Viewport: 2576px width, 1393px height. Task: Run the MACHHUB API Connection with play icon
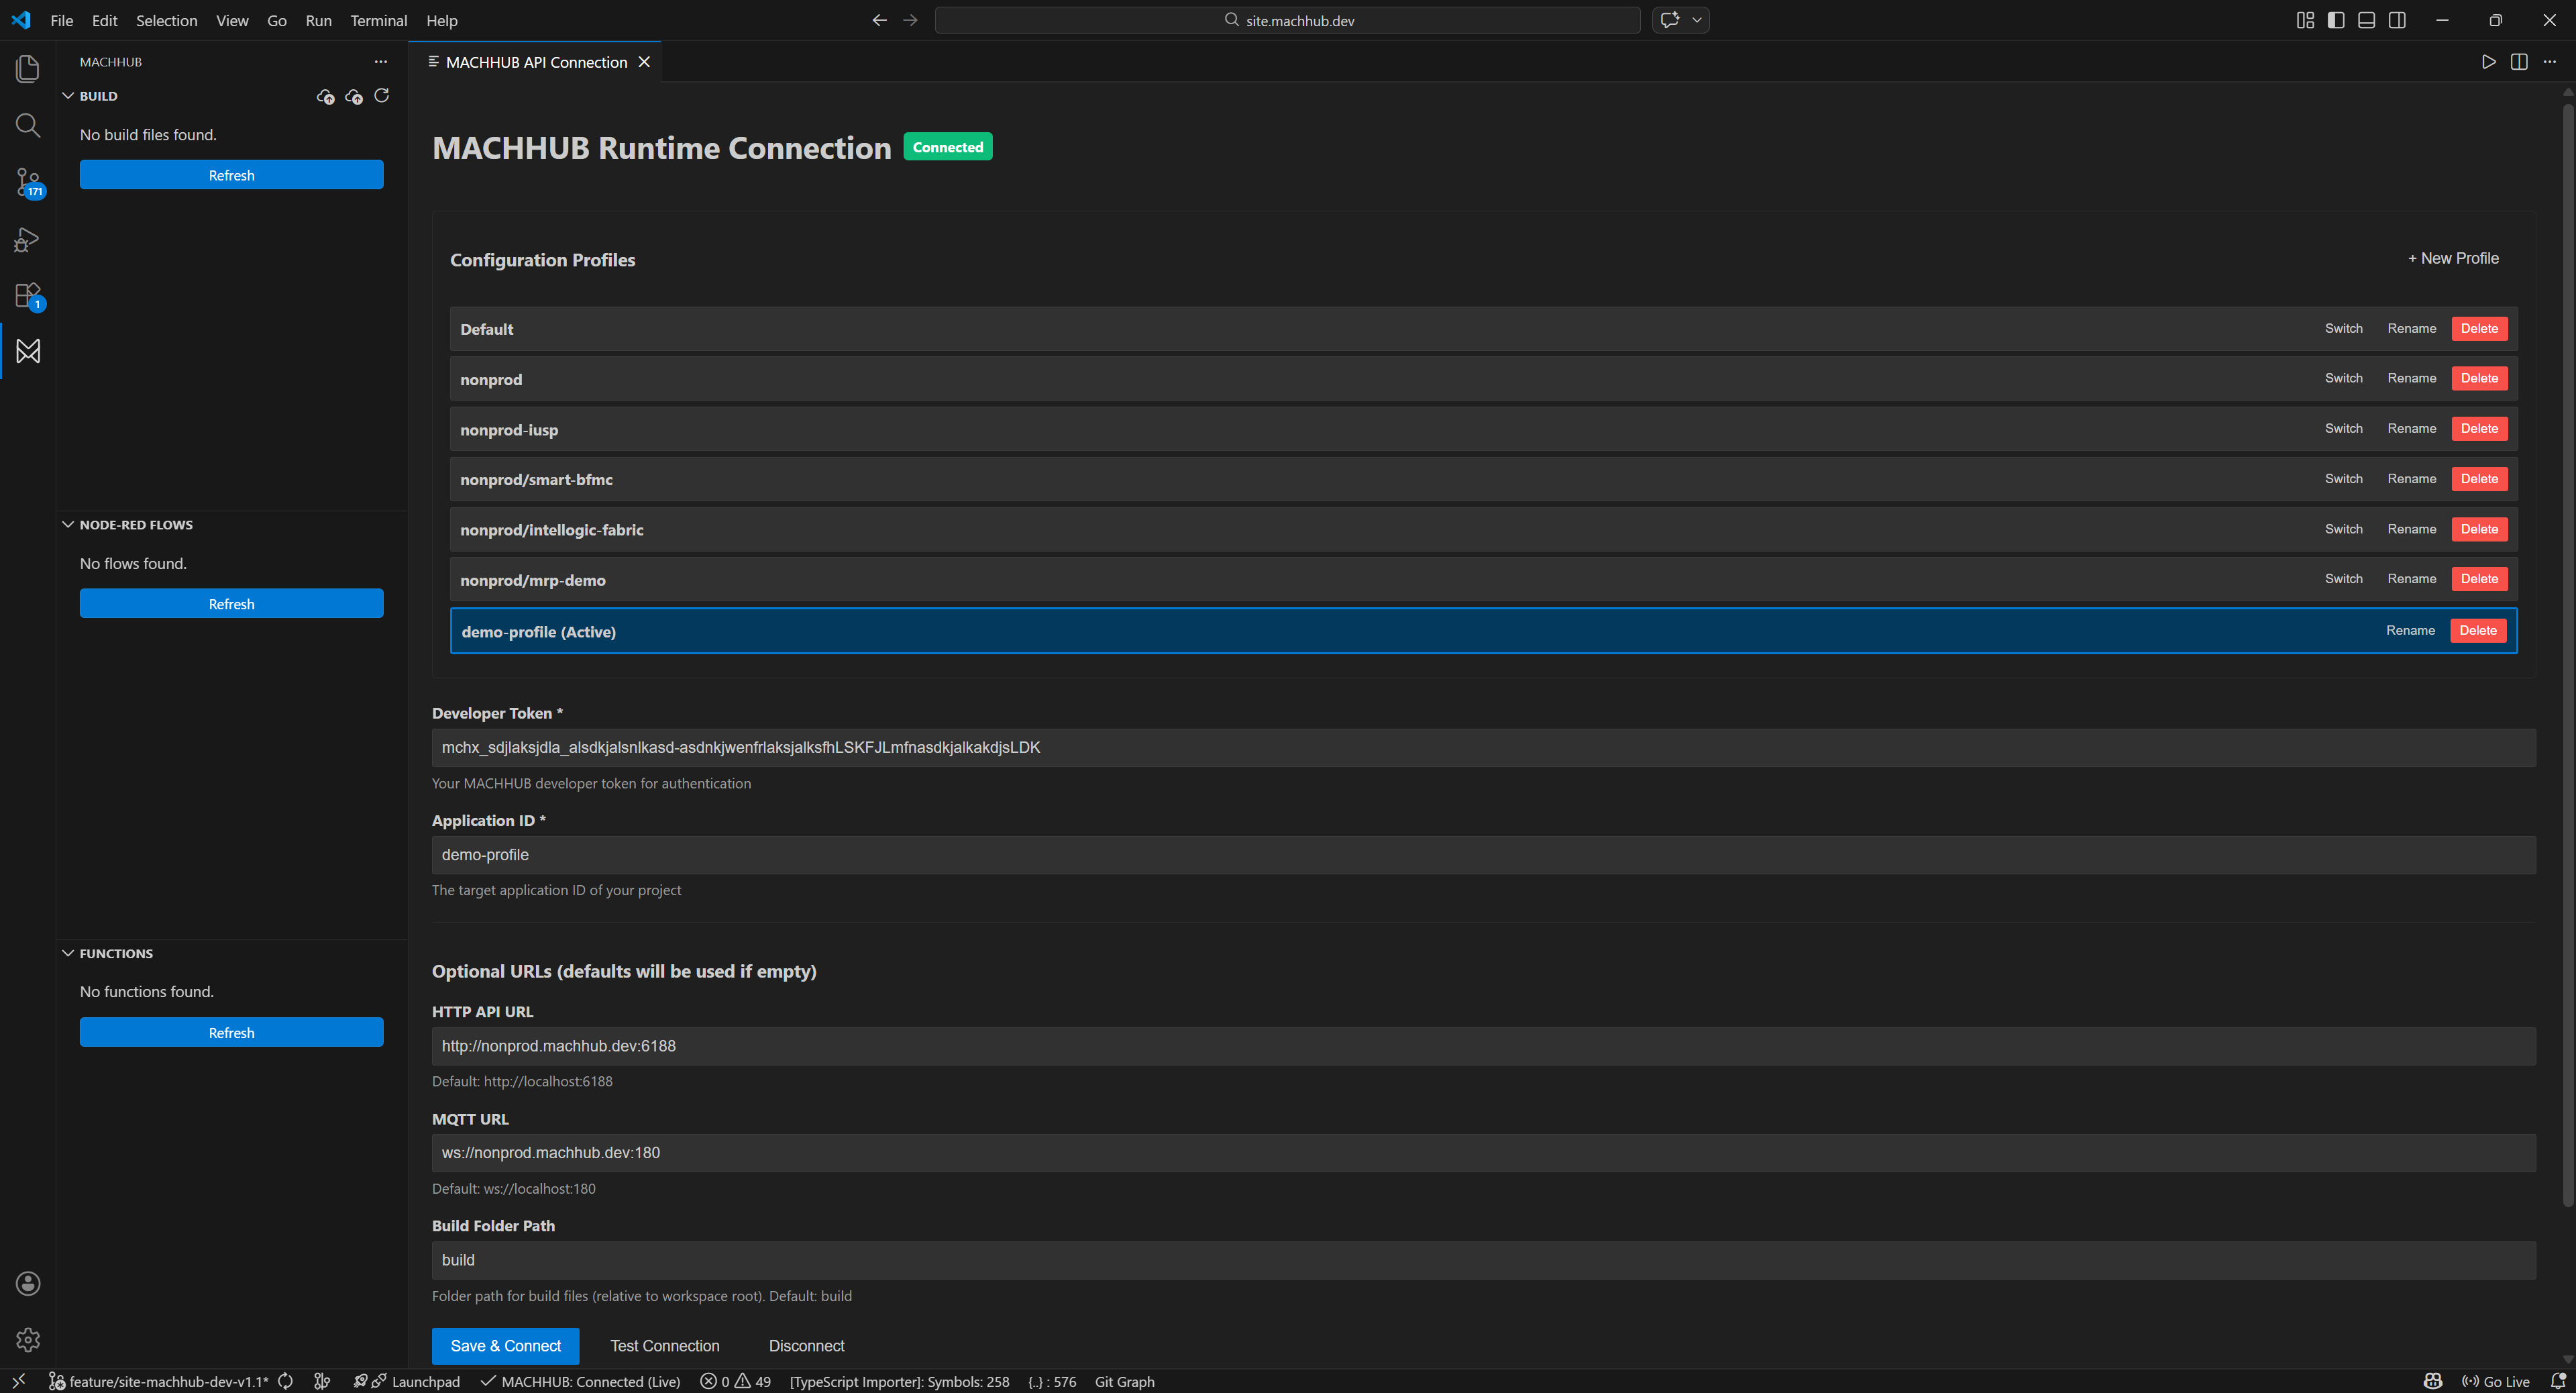pyautogui.click(x=2489, y=61)
